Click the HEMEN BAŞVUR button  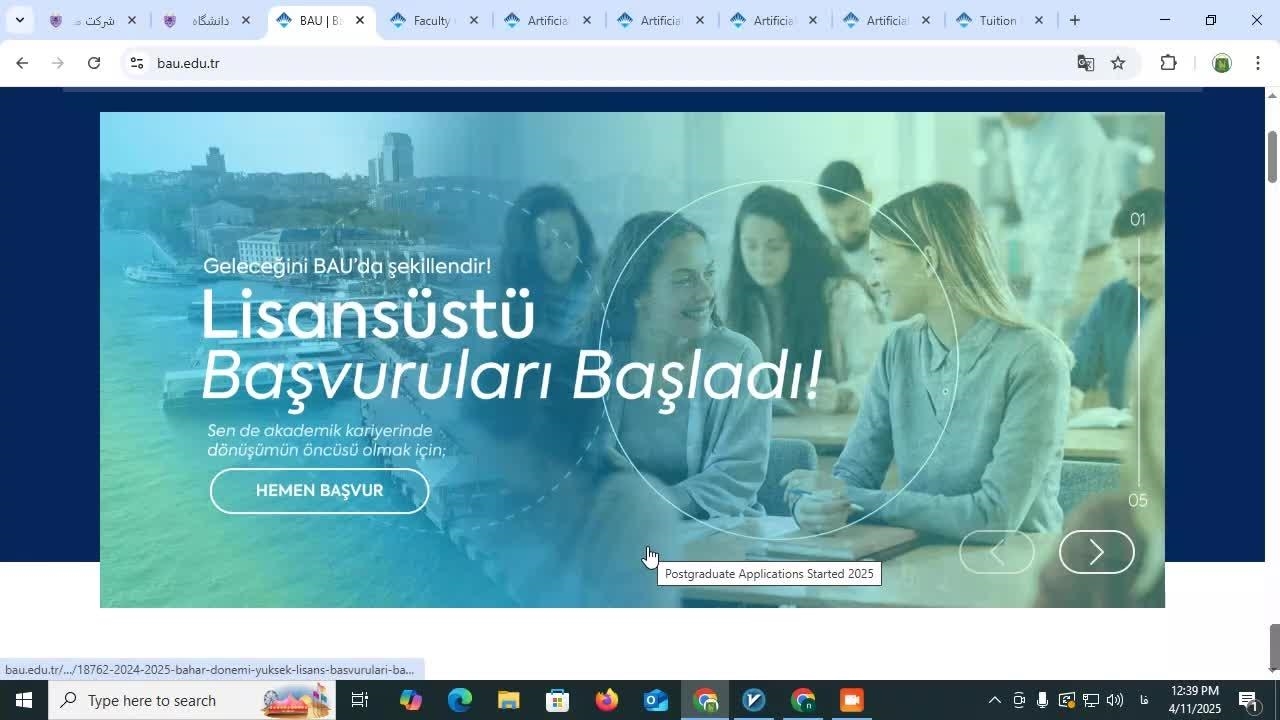click(x=319, y=491)
